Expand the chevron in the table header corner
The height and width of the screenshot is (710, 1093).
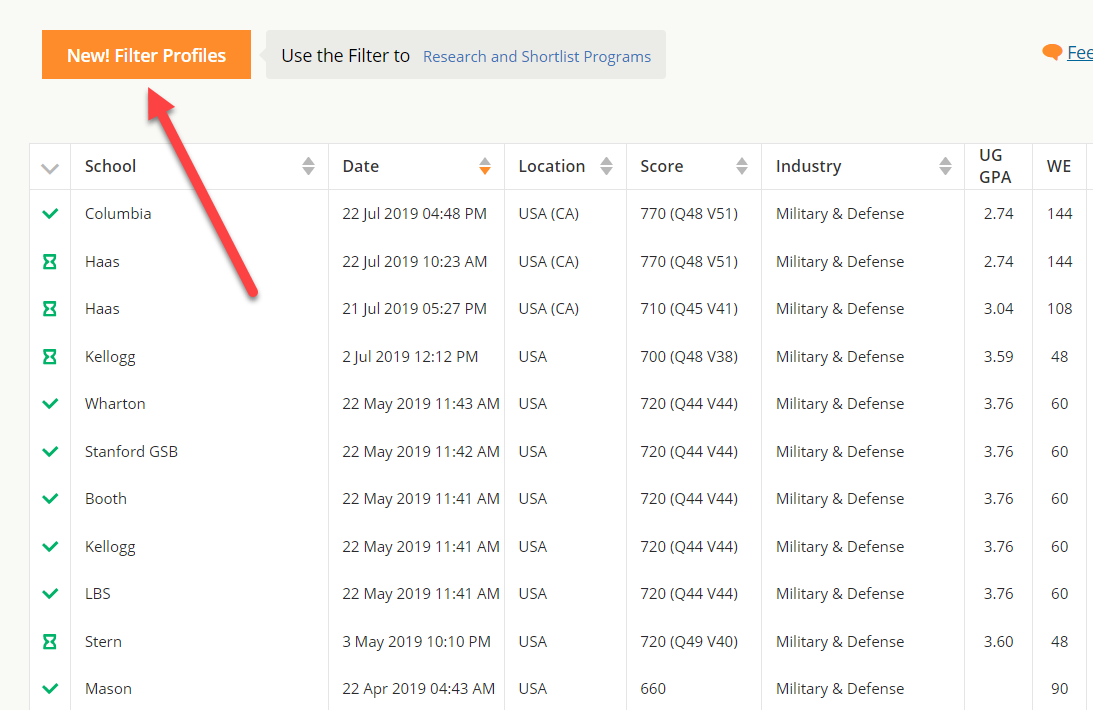pos(50,168)
